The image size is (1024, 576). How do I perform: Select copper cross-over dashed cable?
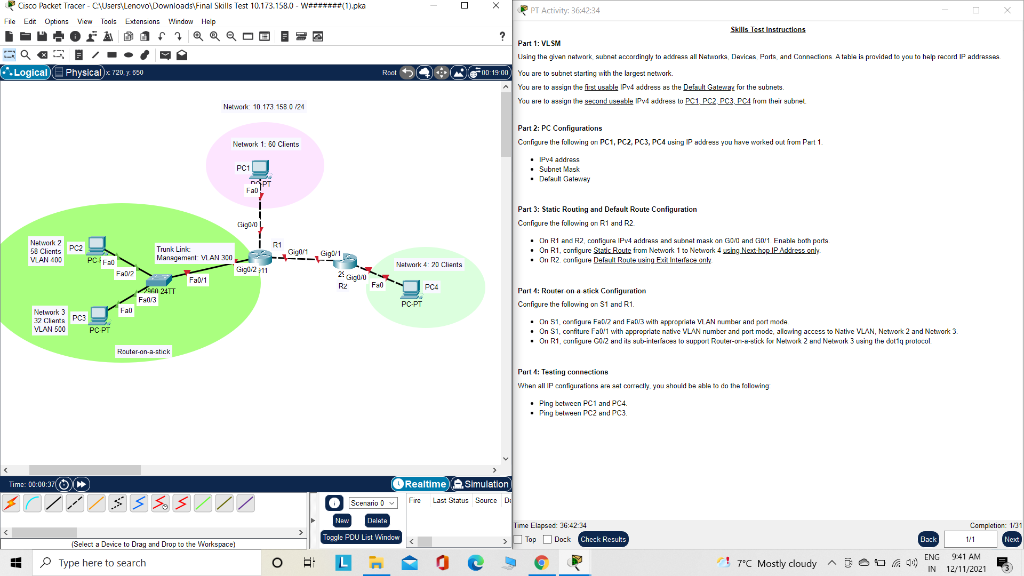[x=75, y=504]
